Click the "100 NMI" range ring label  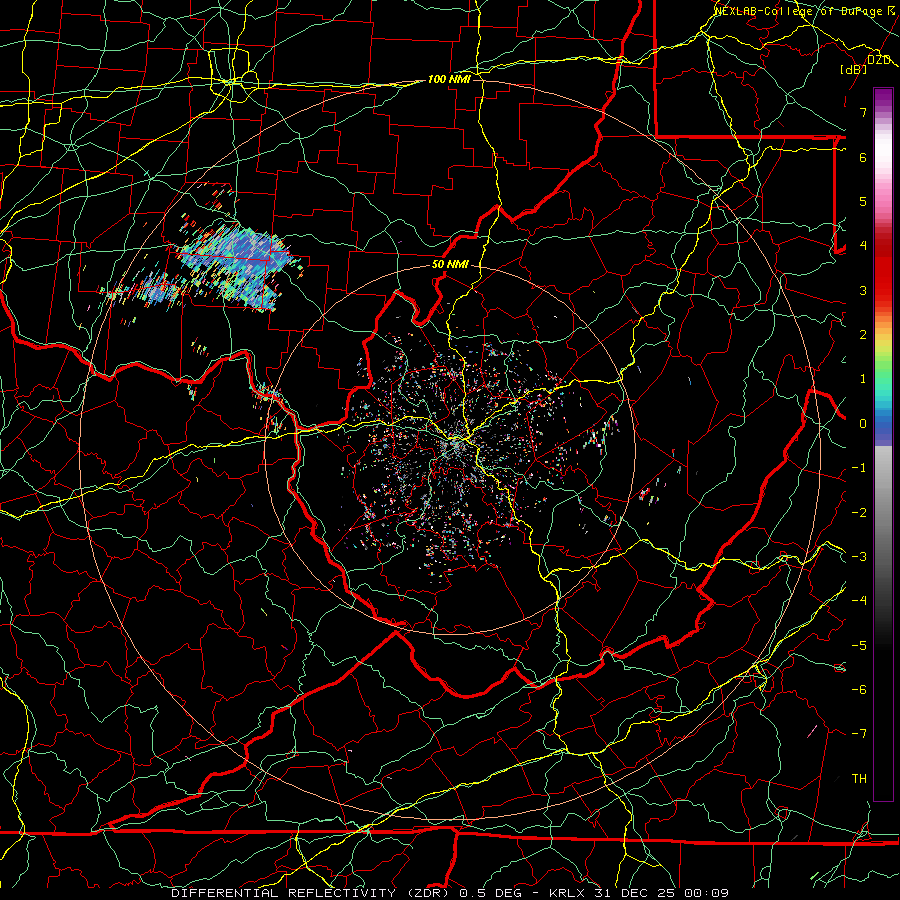coord(449,79)
